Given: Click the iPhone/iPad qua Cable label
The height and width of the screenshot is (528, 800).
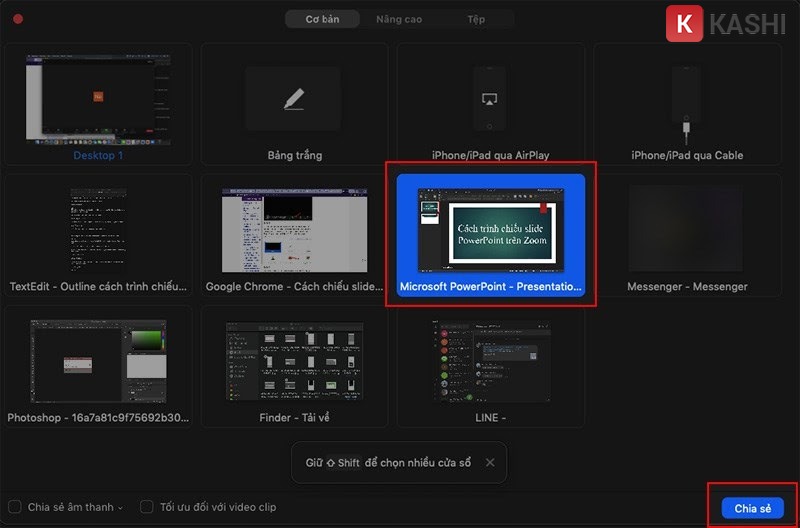Looking at the screenshot, I should [687, 155].
